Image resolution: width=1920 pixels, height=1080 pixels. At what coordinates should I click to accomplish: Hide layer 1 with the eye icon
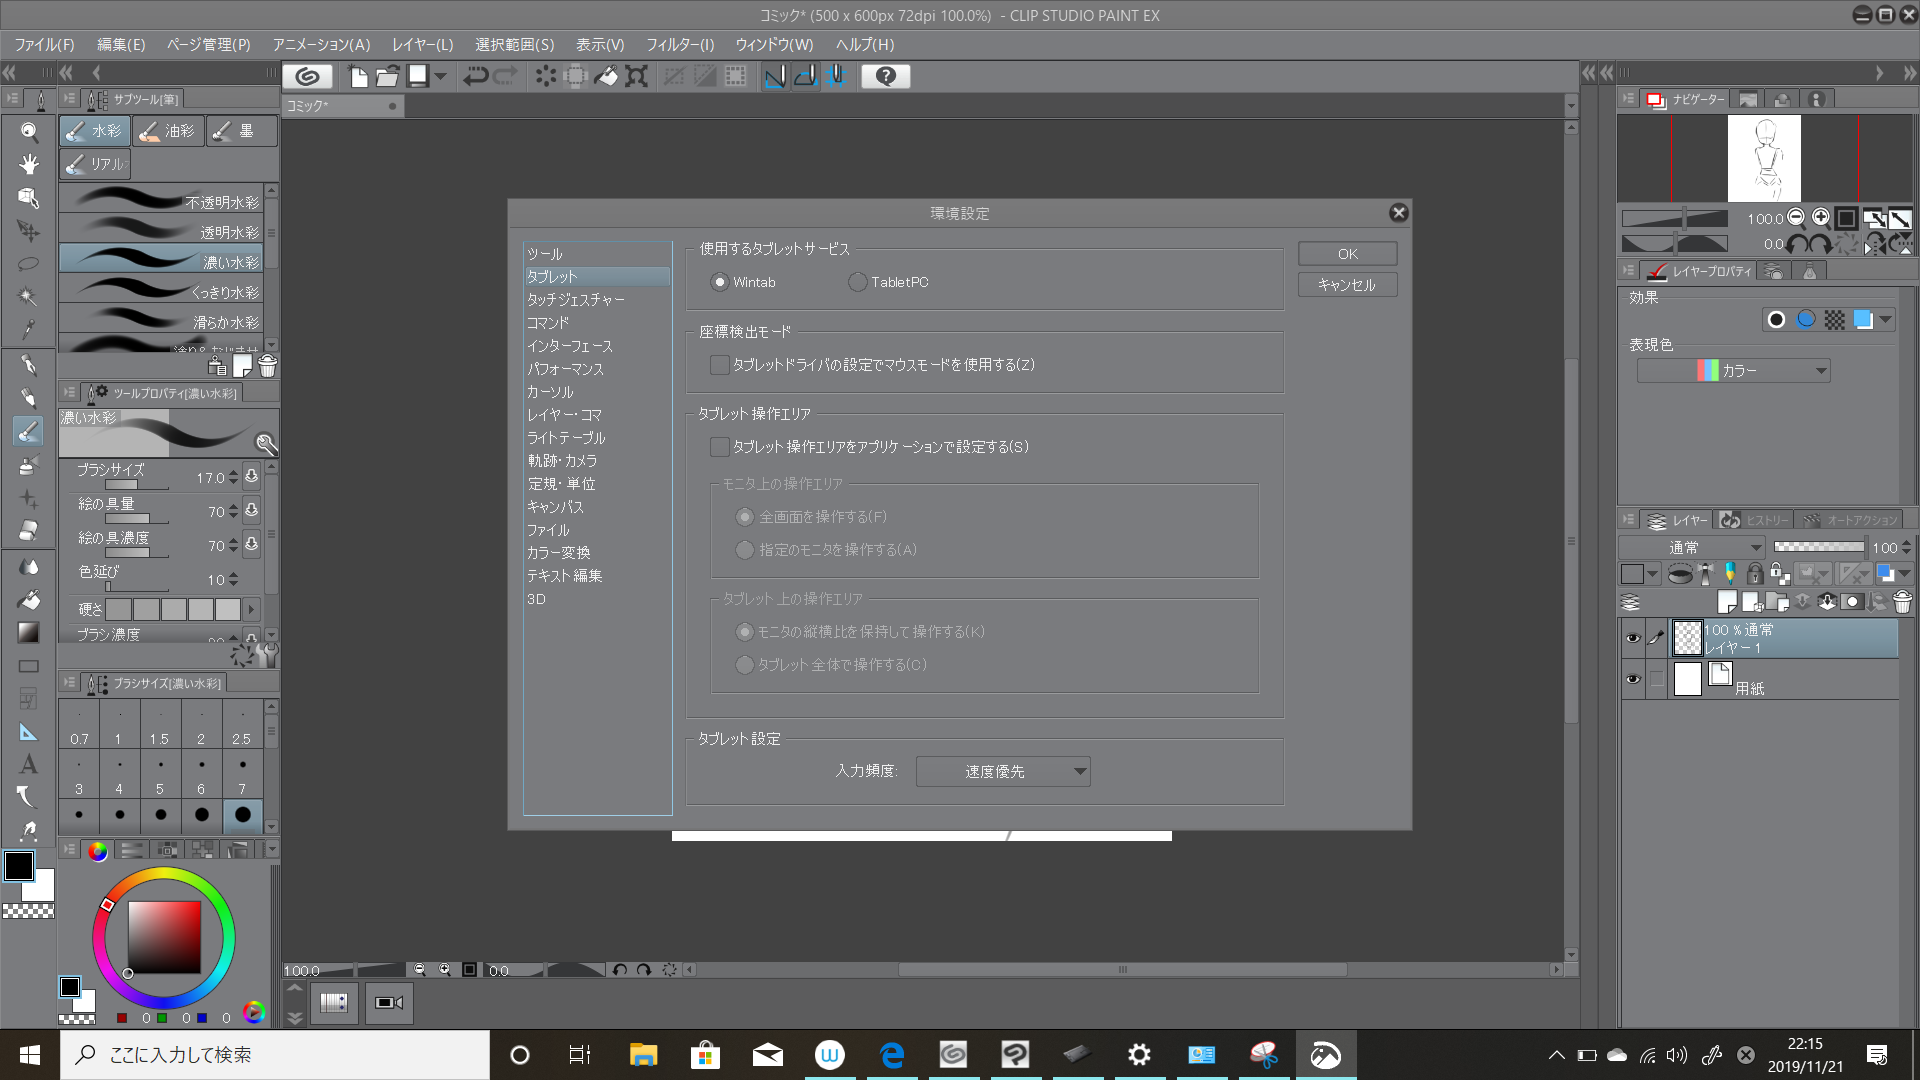point(1633,638)
